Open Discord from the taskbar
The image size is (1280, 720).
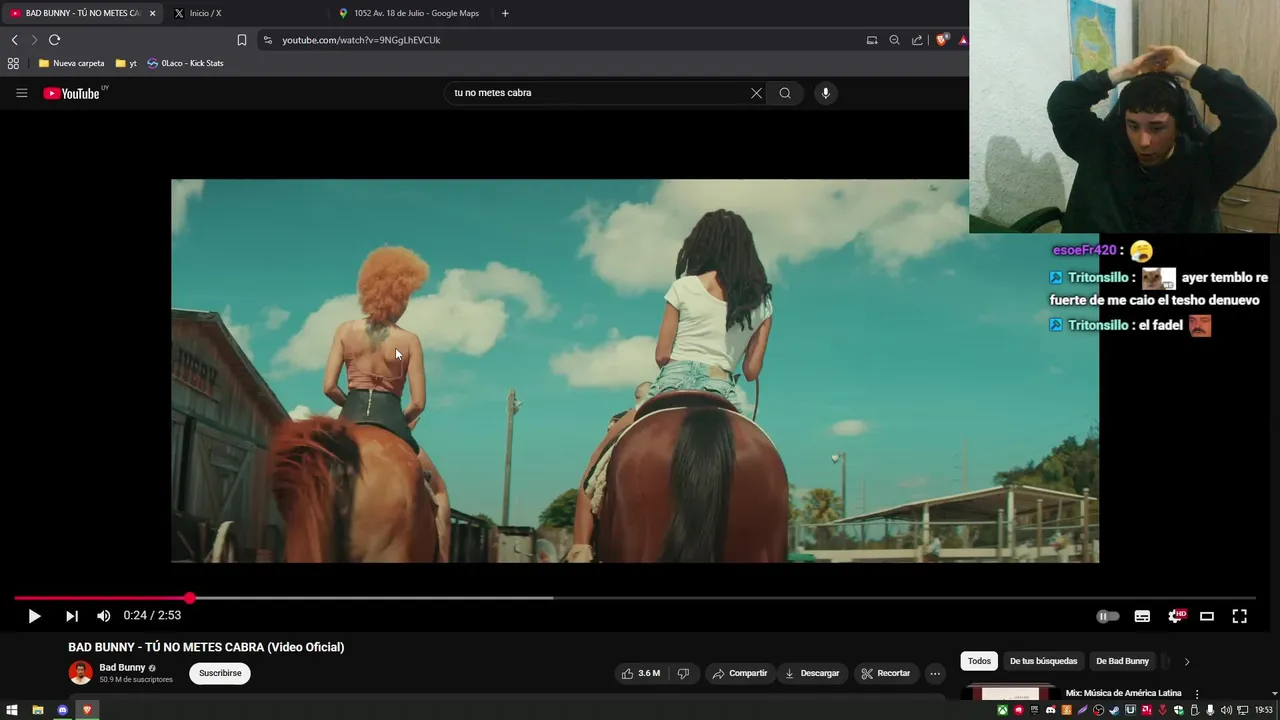(x=62, y=710)
